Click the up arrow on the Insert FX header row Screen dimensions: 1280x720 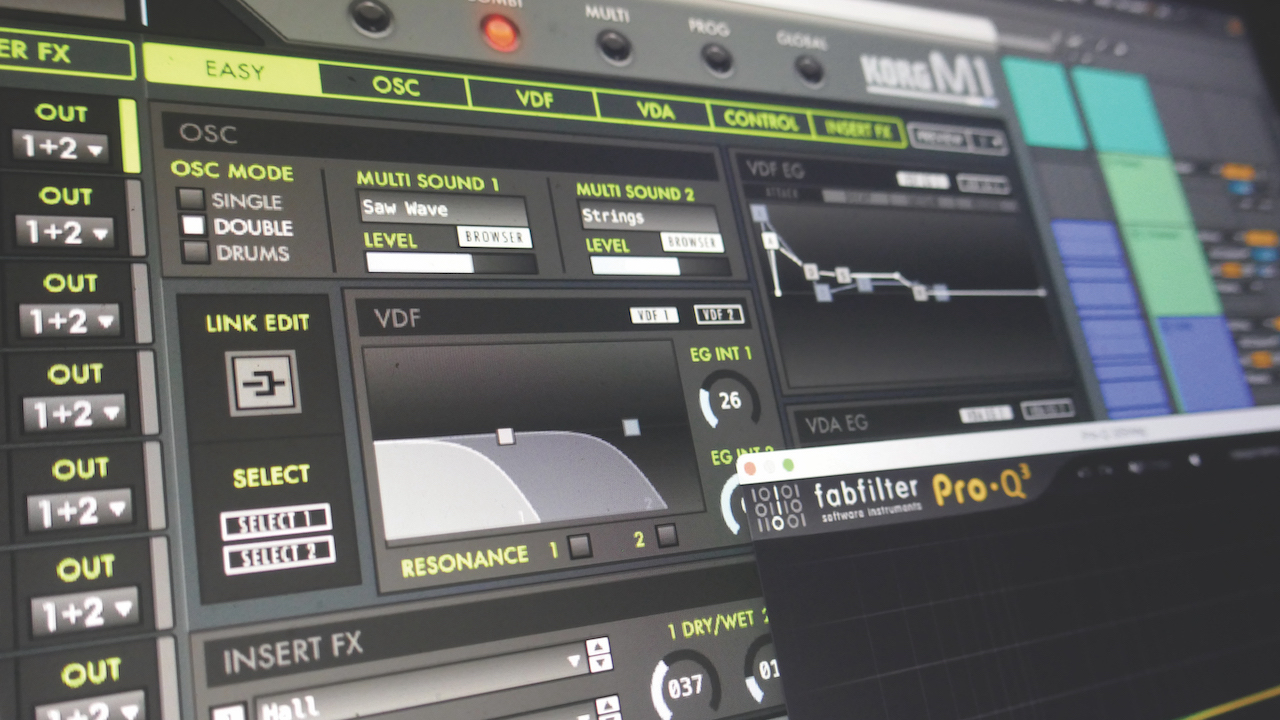[598, 645]
